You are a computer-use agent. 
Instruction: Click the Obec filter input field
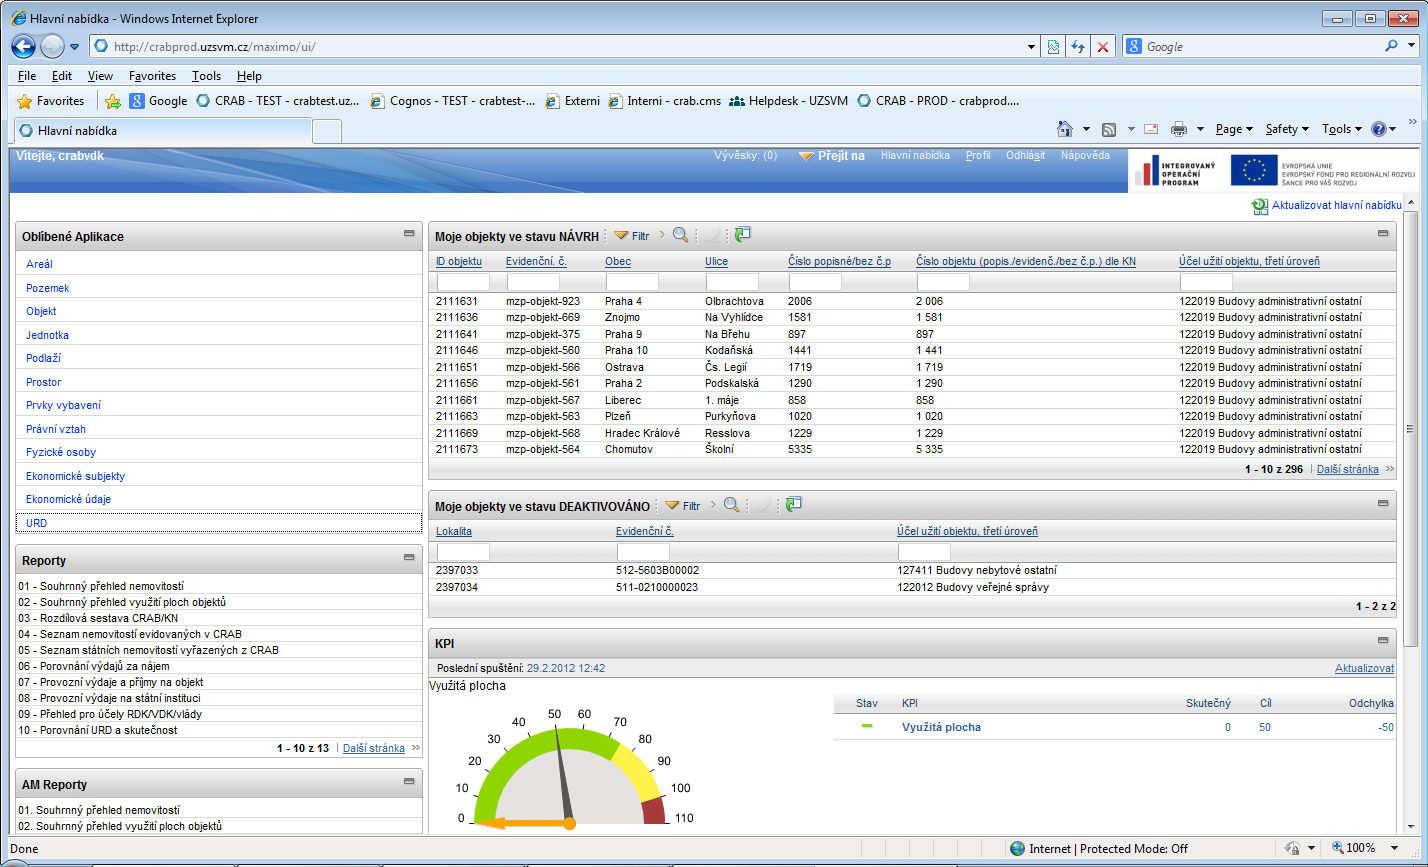tap(632, 282)
